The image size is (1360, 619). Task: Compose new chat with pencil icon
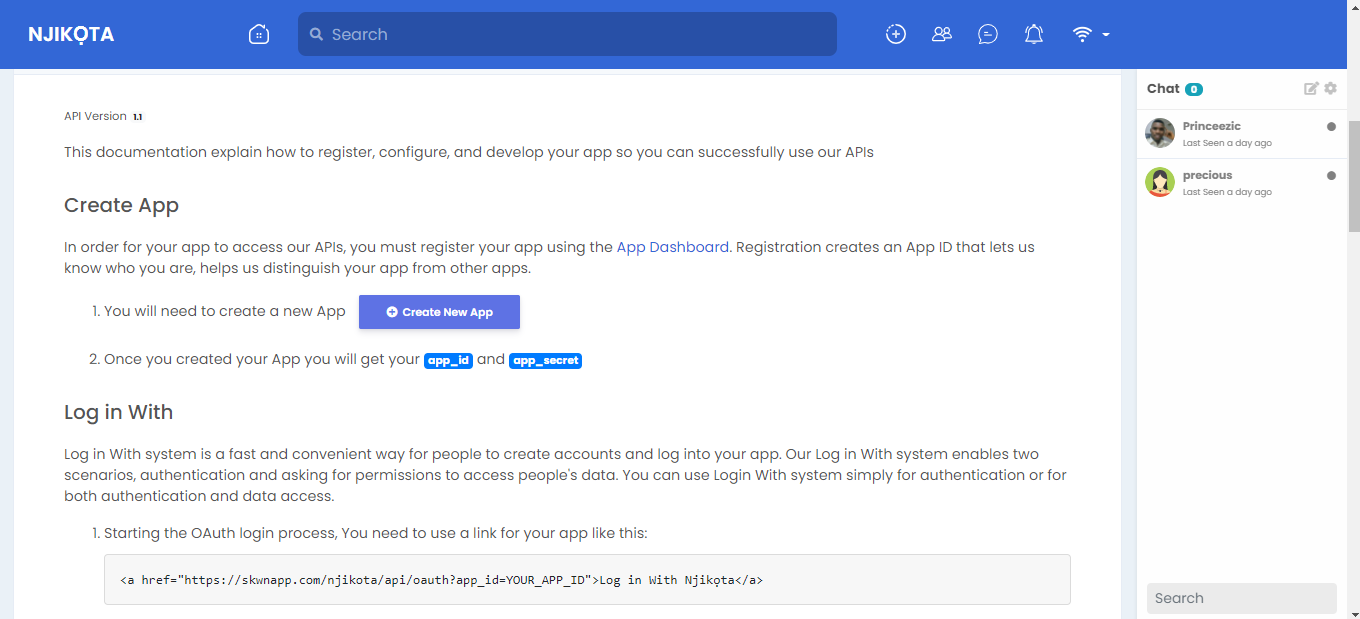point(1311,88)
